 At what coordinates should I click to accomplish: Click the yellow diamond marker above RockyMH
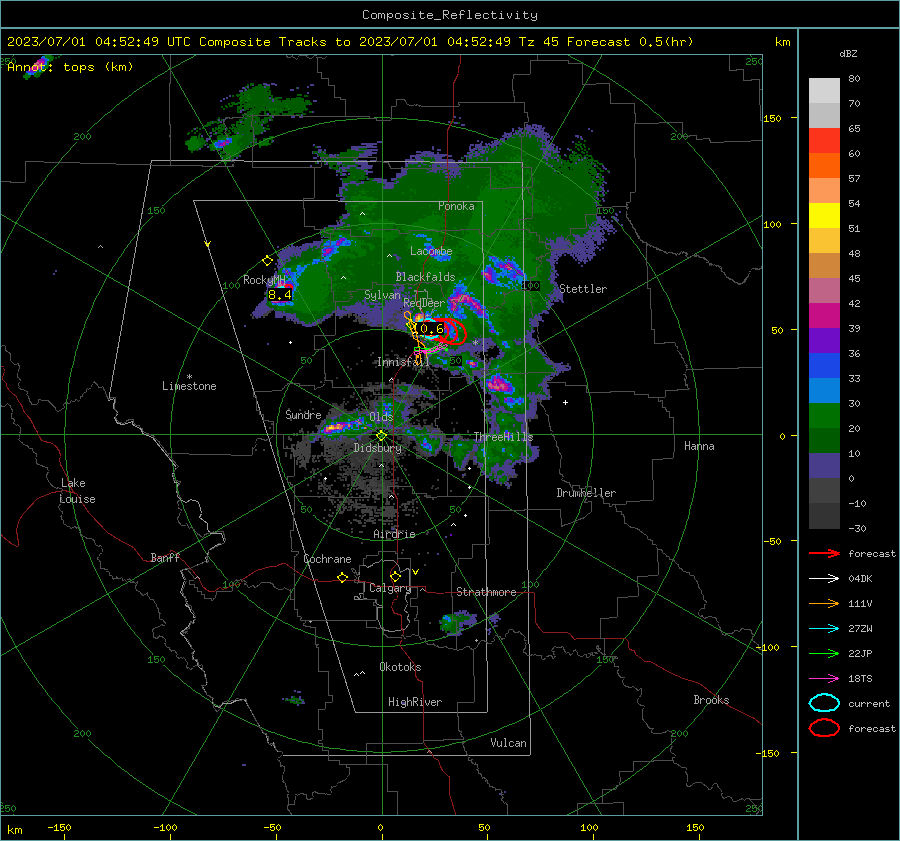(x=267, y=261)
